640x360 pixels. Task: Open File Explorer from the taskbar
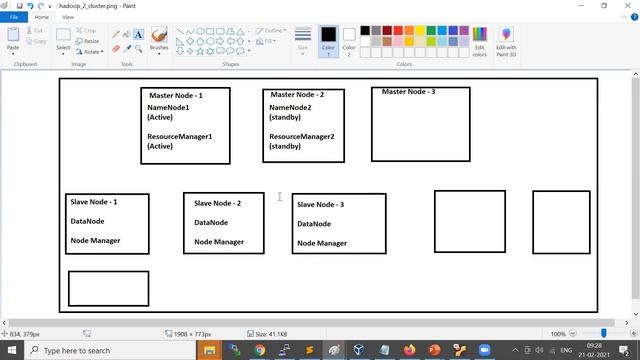(209, 350)
